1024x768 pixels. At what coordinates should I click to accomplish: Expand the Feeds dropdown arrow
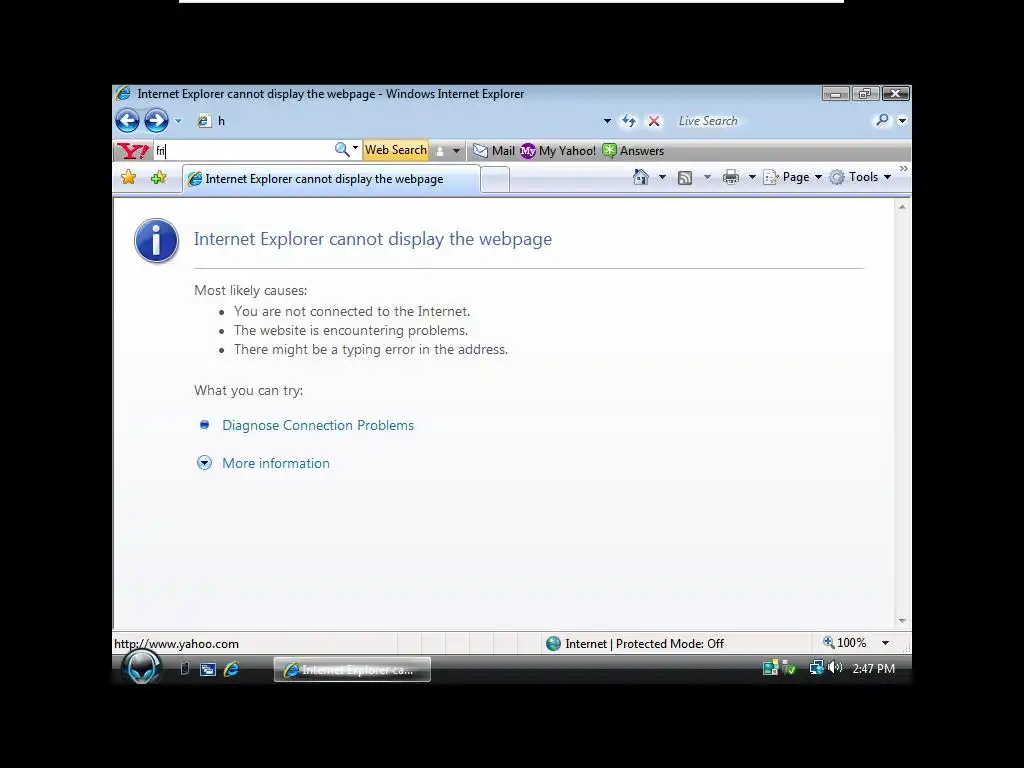[707, 177]
